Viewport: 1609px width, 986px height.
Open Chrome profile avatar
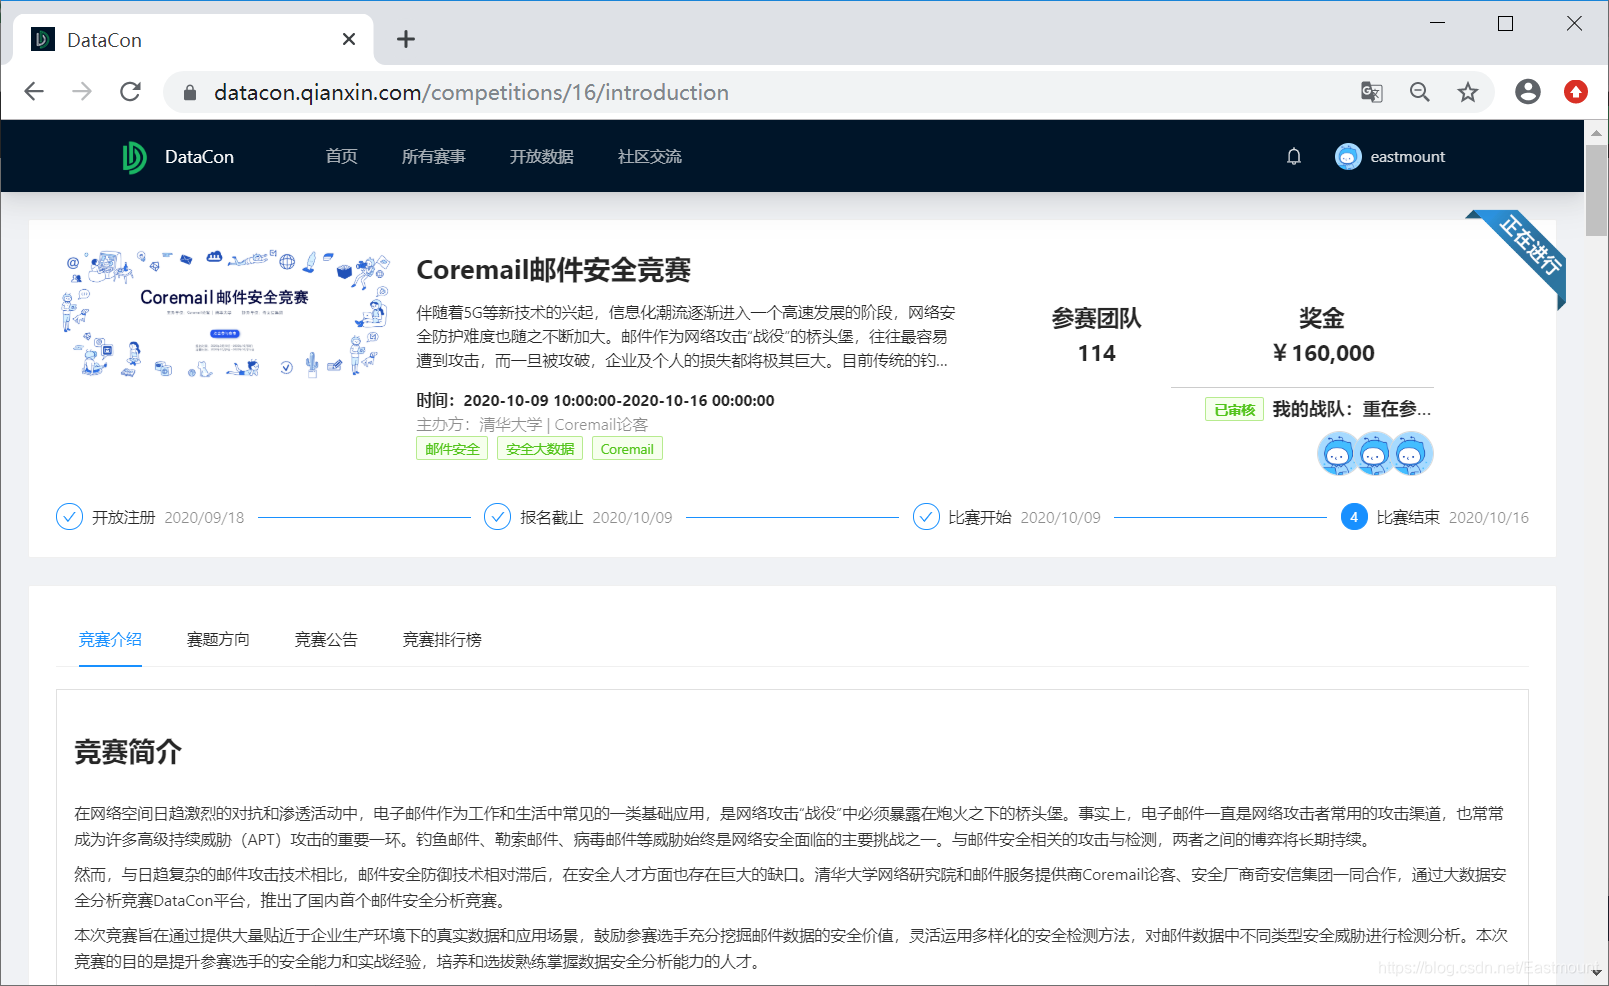[x=1528, y=92]
